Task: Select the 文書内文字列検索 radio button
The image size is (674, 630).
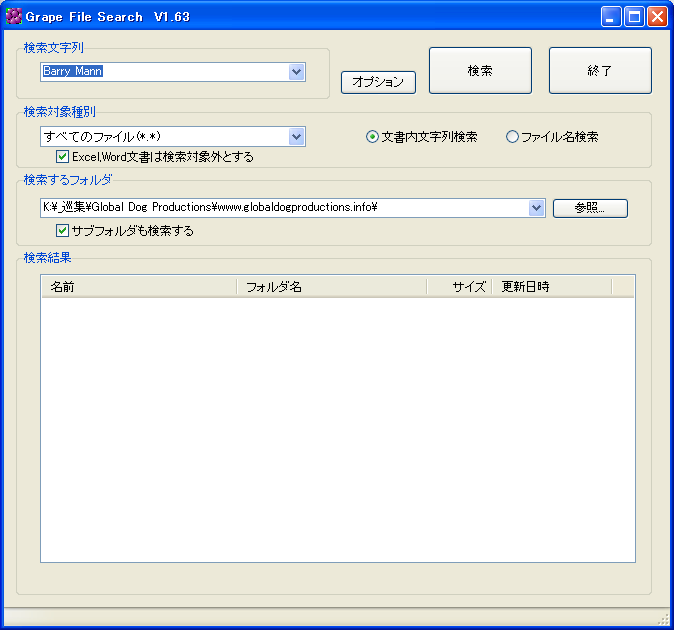Action: point(373,137)
